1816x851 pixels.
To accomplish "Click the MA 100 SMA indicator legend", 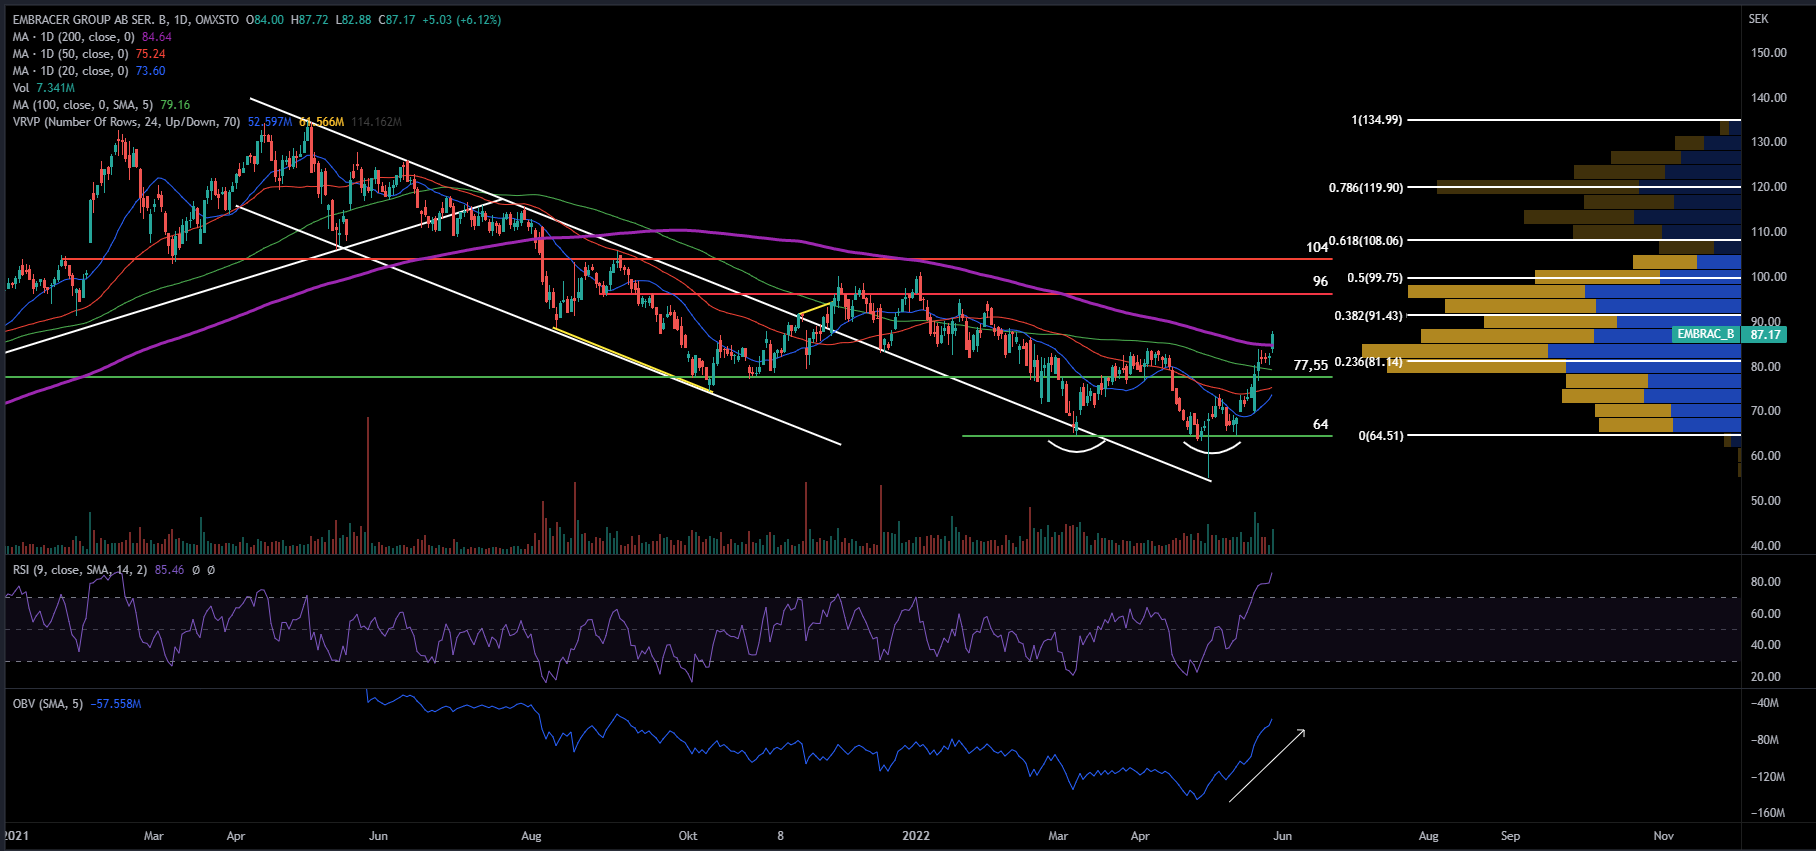I will tap(84, 105).
